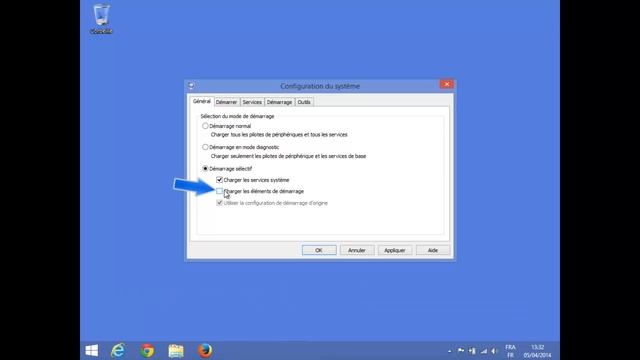
Task: Confirm with the OK button
Action: [x=319, y=250]
